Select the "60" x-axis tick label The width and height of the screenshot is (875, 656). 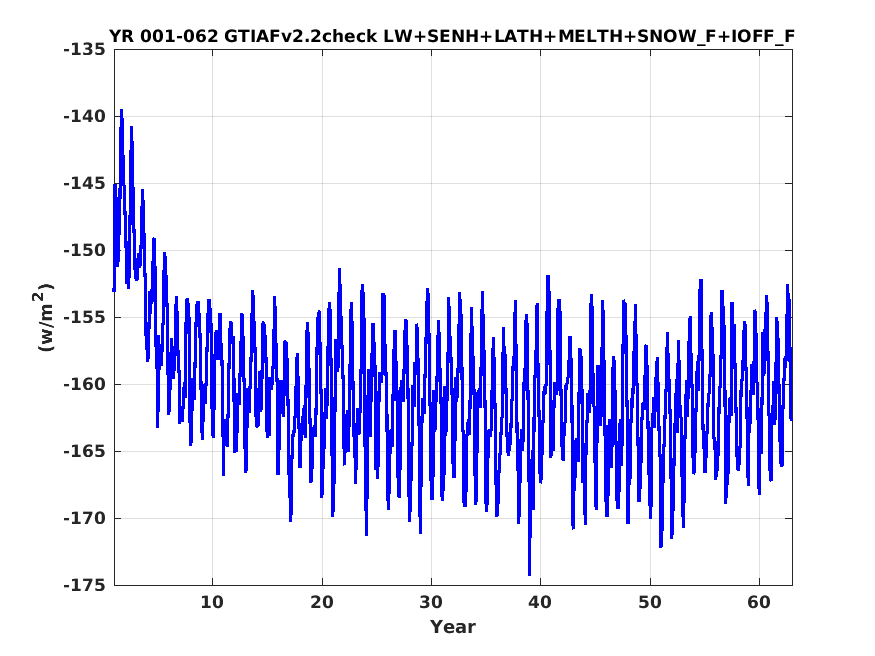[759, 602]
